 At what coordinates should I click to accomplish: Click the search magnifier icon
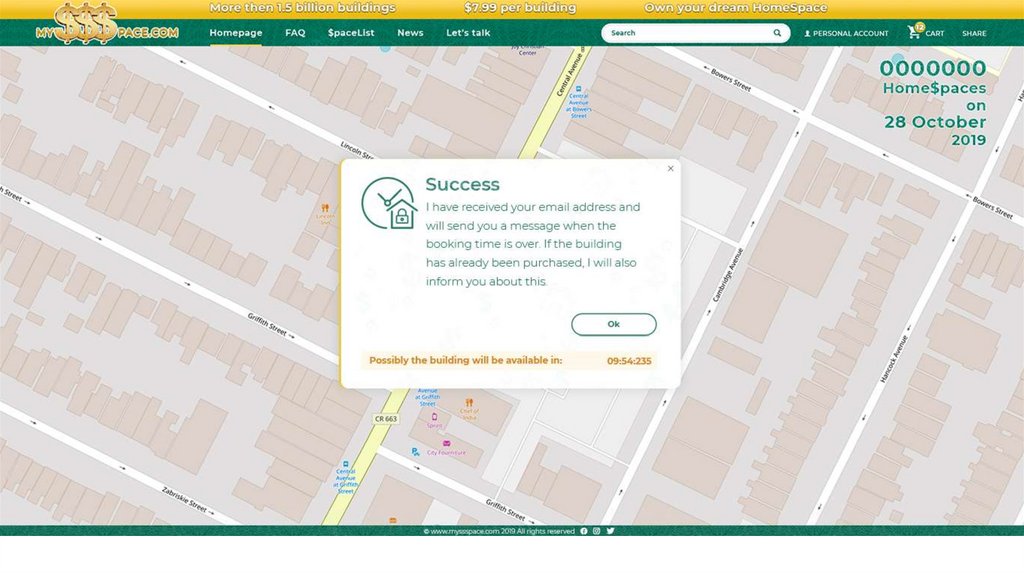(x=777, y=33)
